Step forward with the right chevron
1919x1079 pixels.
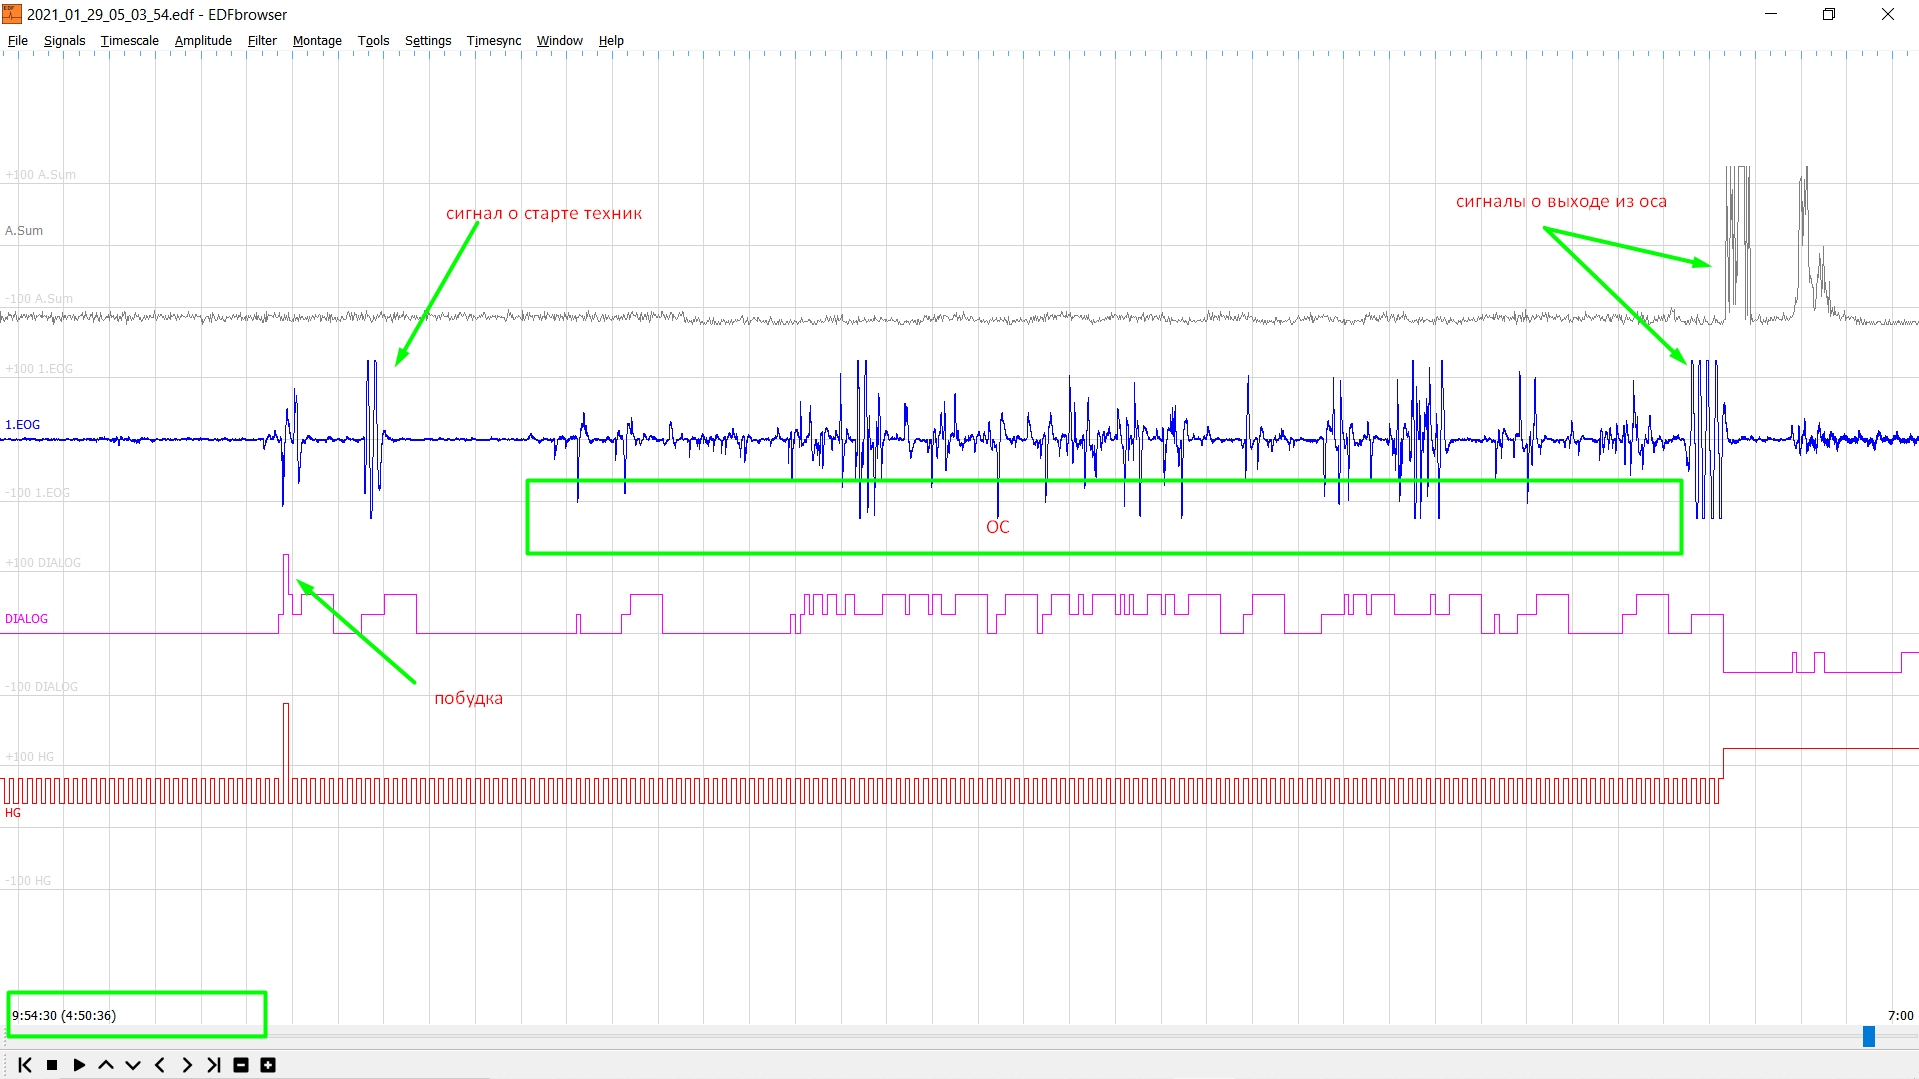pos(187,1065)
